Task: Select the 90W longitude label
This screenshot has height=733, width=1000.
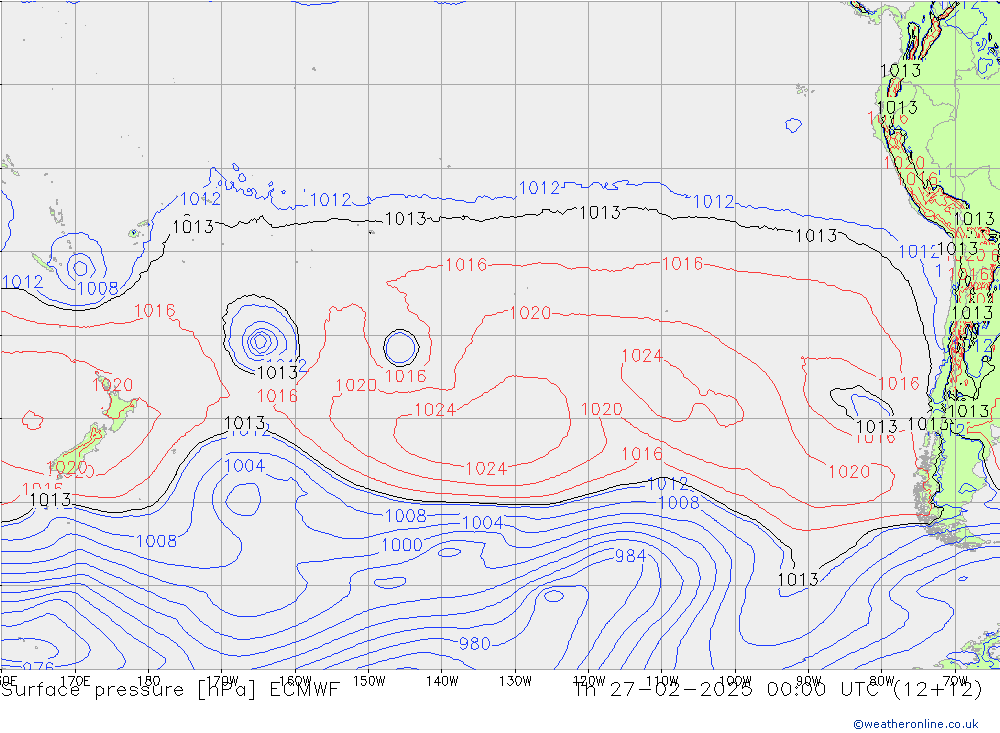Action: pos(808,681)
